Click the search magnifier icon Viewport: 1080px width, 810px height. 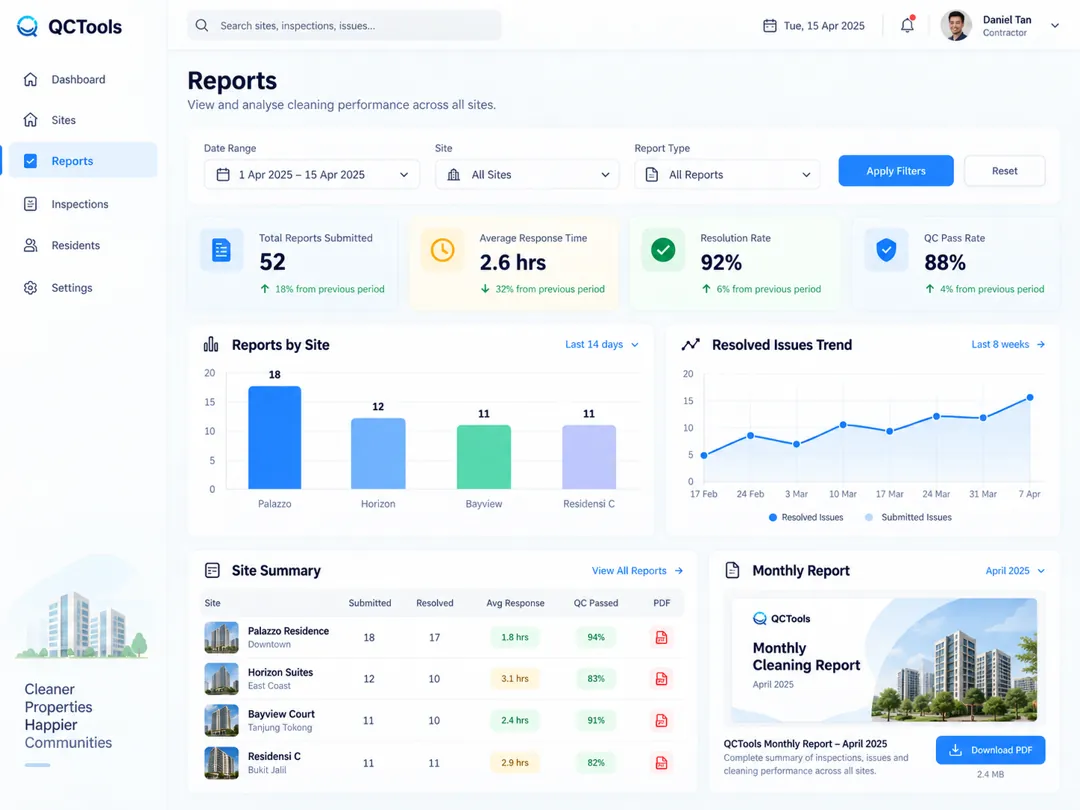pos(202,25)
